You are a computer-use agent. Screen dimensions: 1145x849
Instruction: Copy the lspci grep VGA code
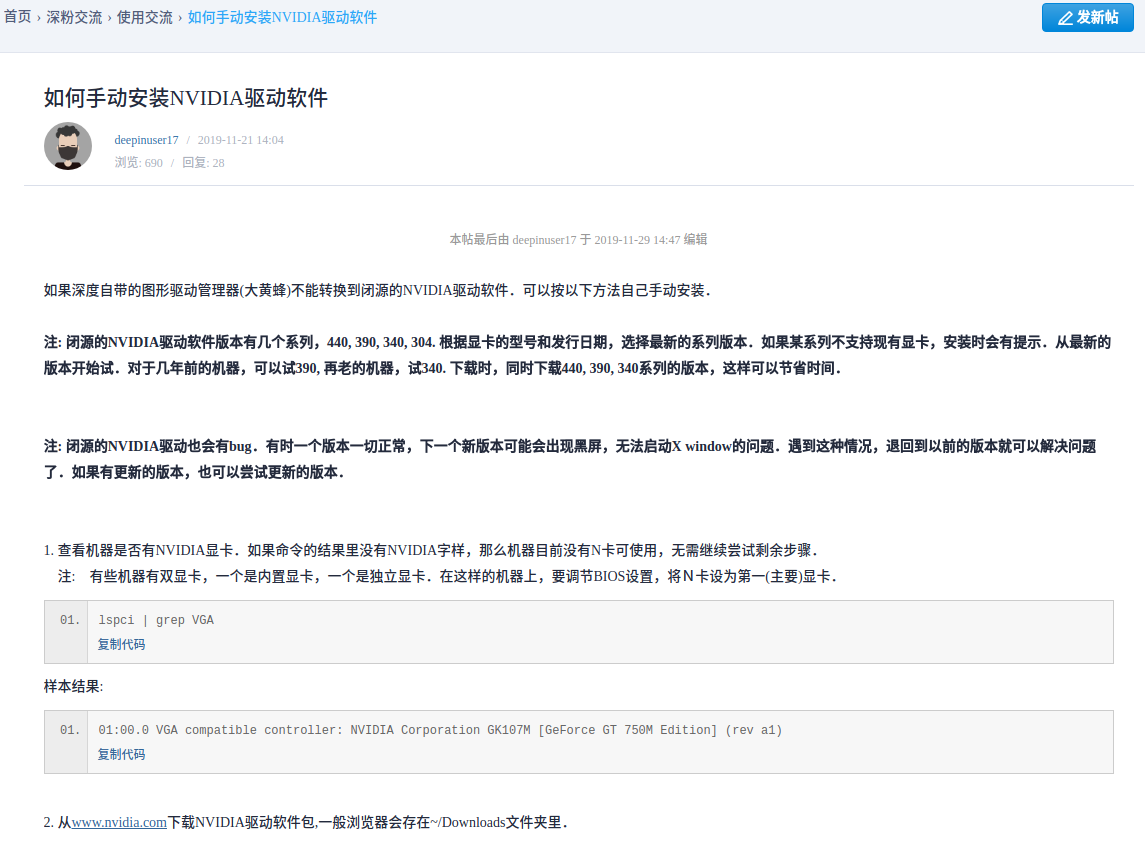[121, 645]
